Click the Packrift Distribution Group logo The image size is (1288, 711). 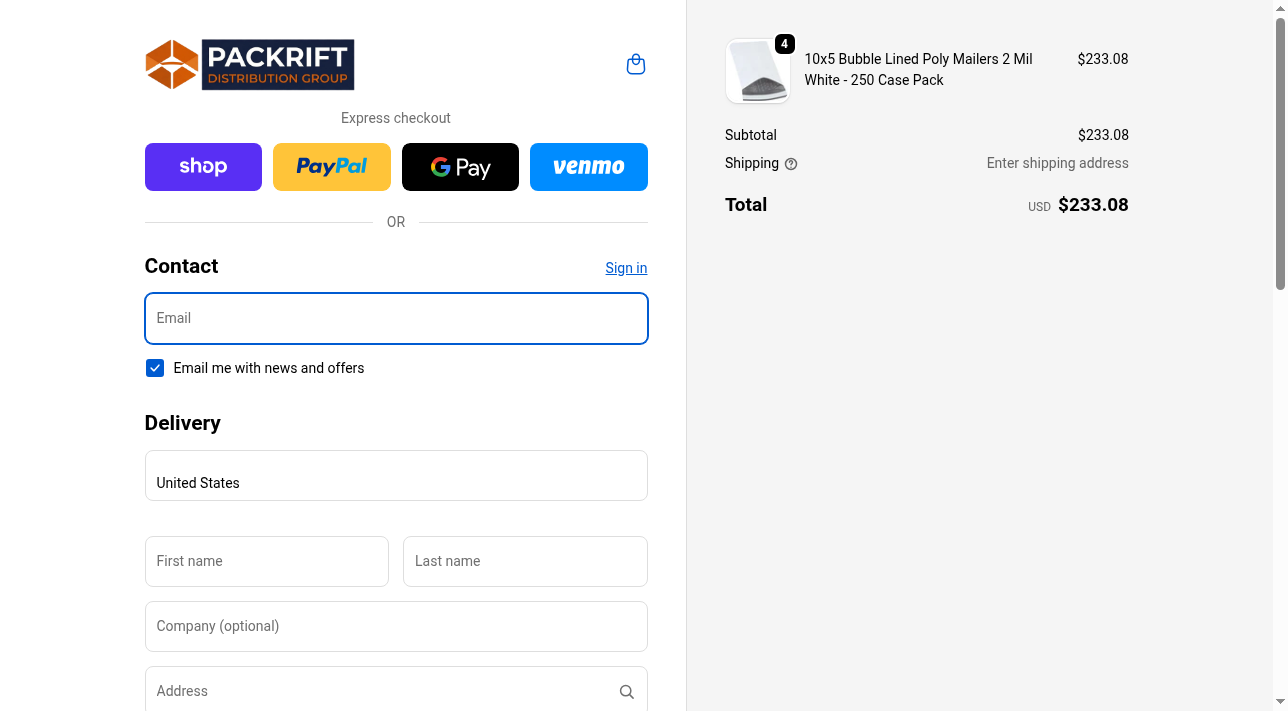point(250,65)
